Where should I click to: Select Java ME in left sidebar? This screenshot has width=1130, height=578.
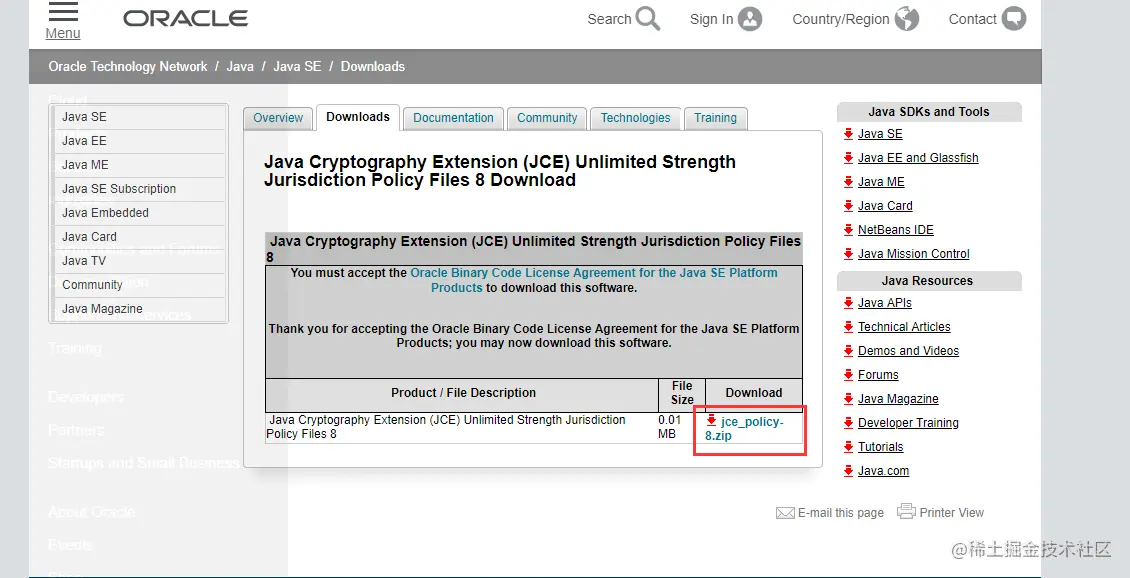point(140,165)
